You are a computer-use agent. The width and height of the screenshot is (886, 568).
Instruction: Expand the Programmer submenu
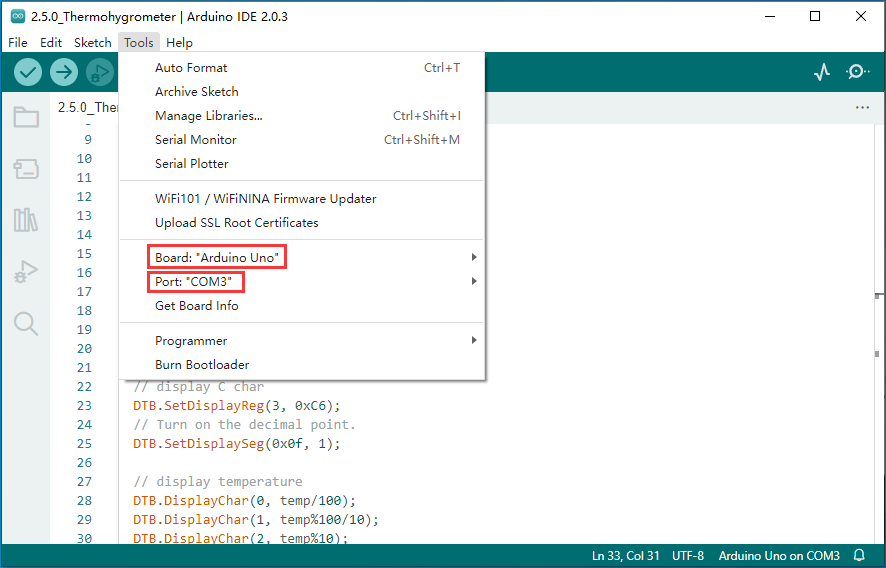pyautogui.click(x=302, y=341)
